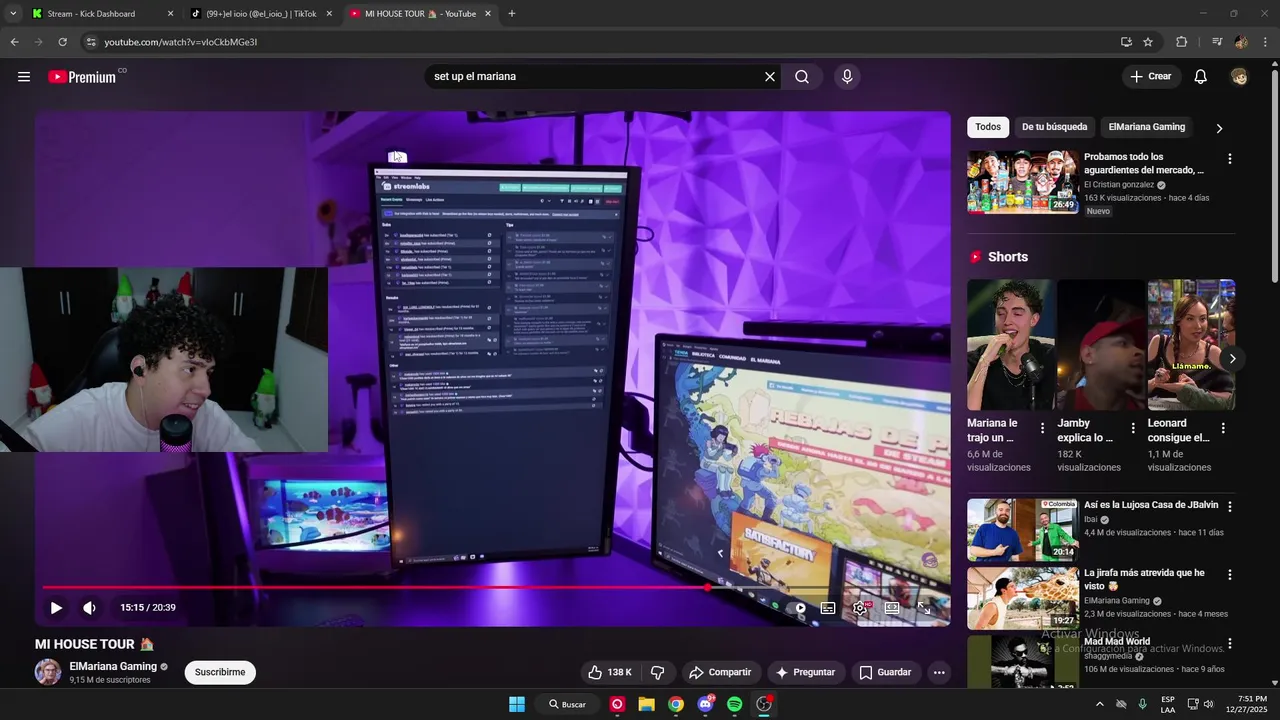Open options for jirafa video

[1229, 575]
